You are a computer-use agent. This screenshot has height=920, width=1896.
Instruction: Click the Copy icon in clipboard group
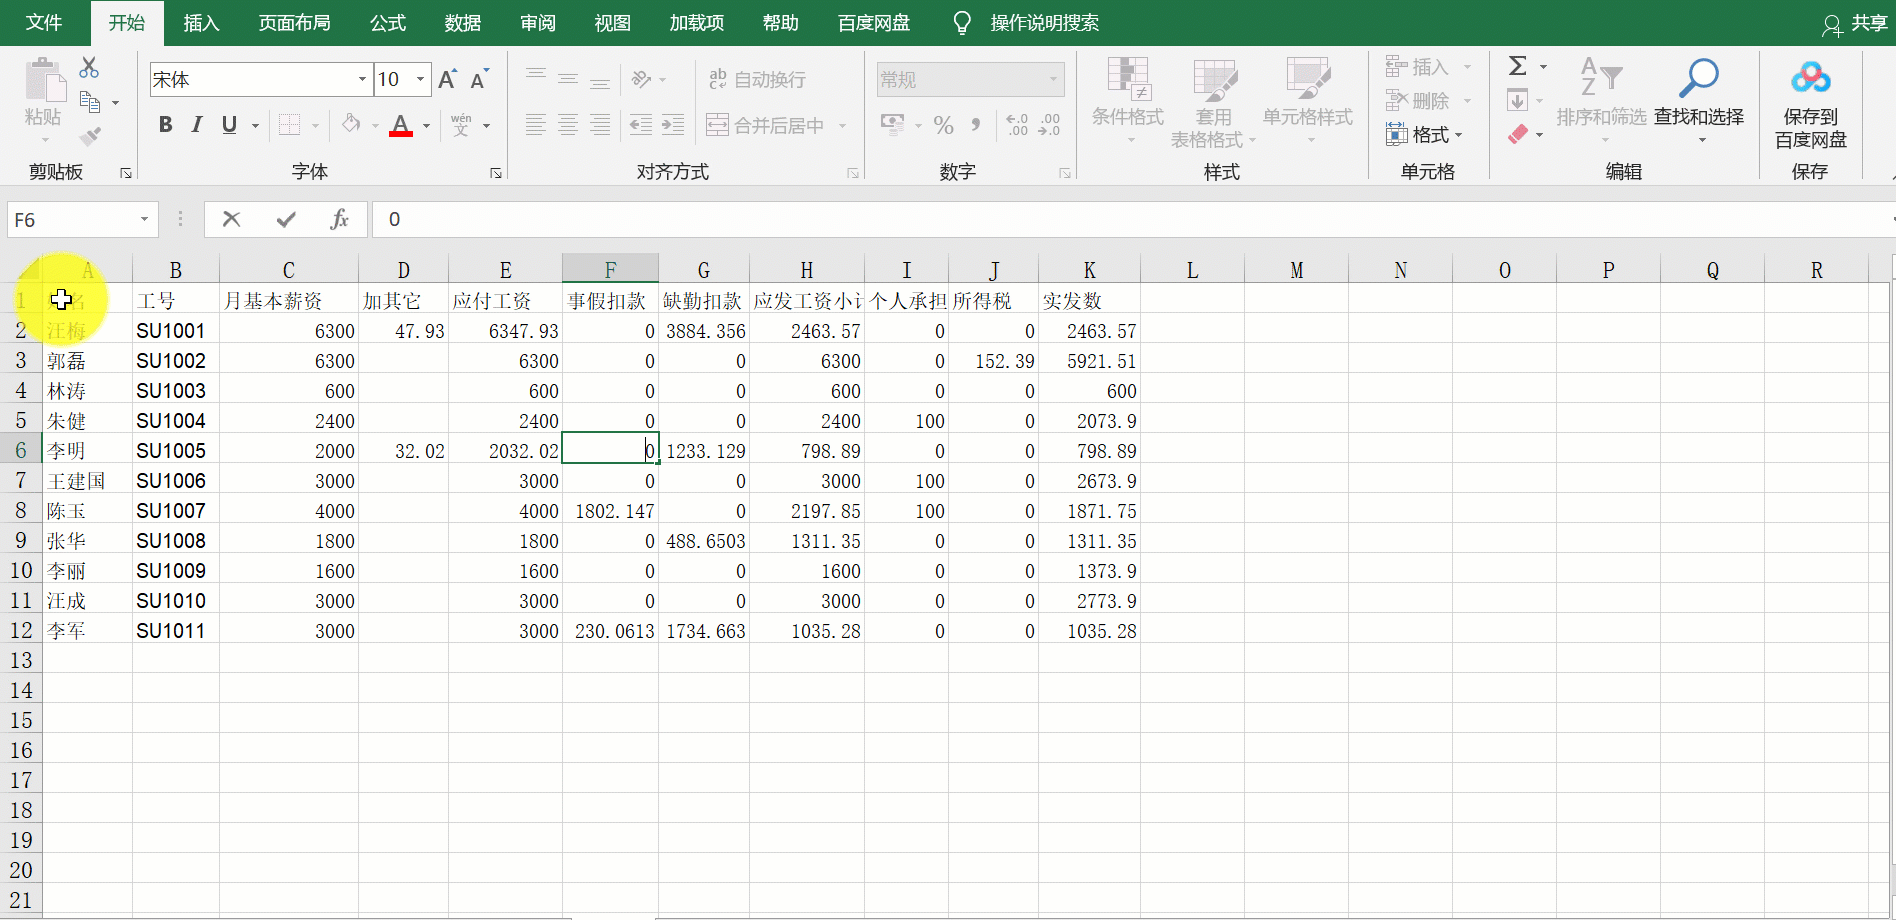click(90, 102)
